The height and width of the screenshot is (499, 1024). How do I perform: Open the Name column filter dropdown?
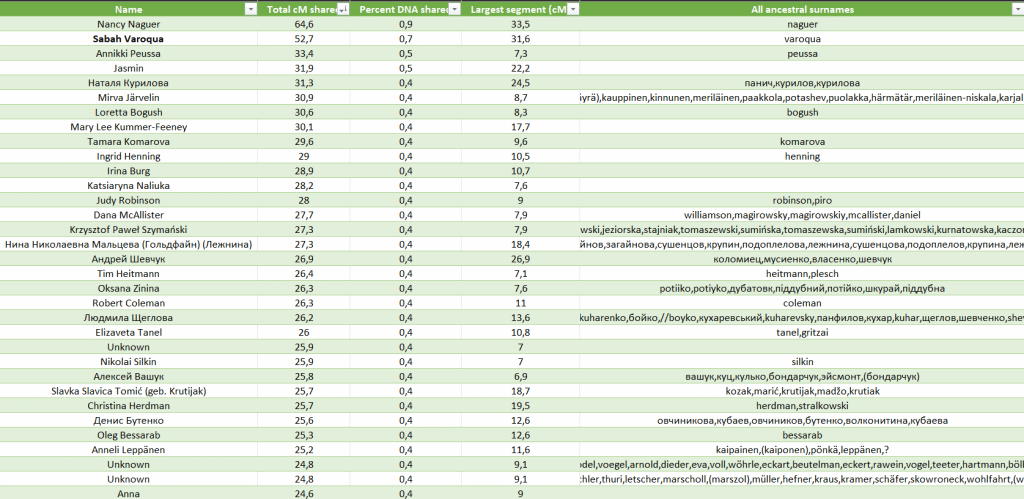(250, 9)
